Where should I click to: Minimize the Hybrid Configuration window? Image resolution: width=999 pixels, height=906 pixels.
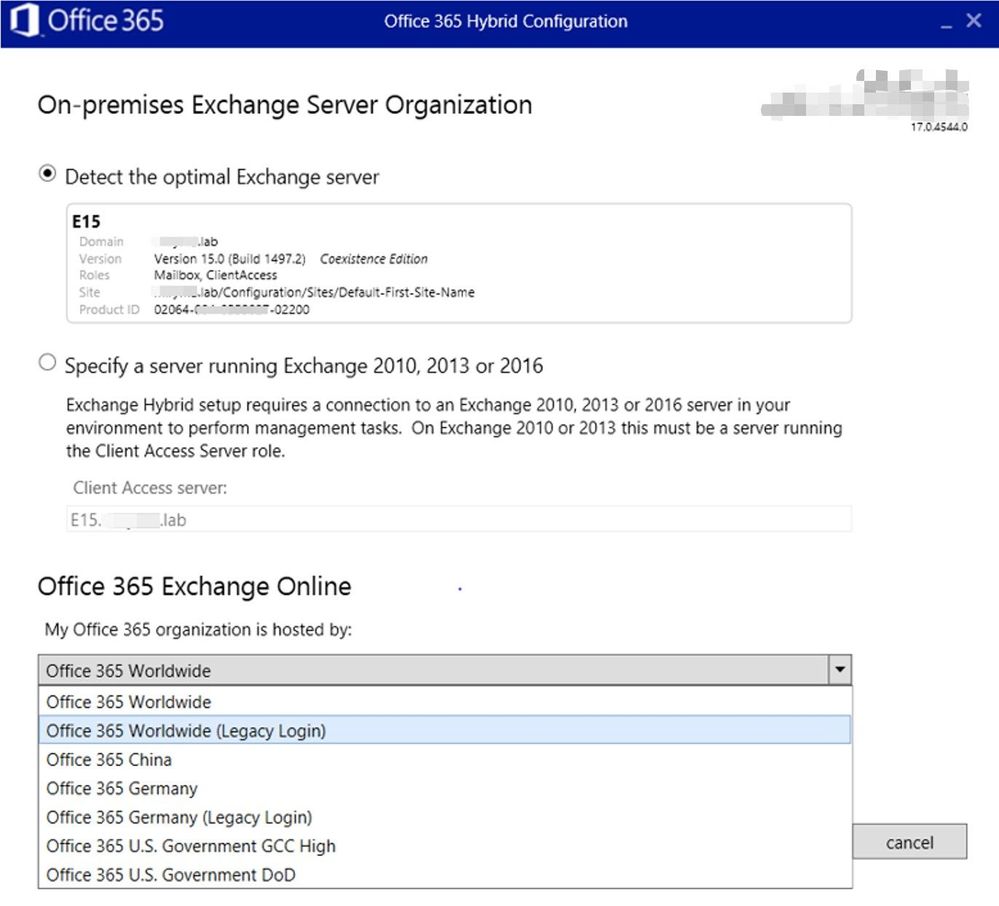coord(946,22)
